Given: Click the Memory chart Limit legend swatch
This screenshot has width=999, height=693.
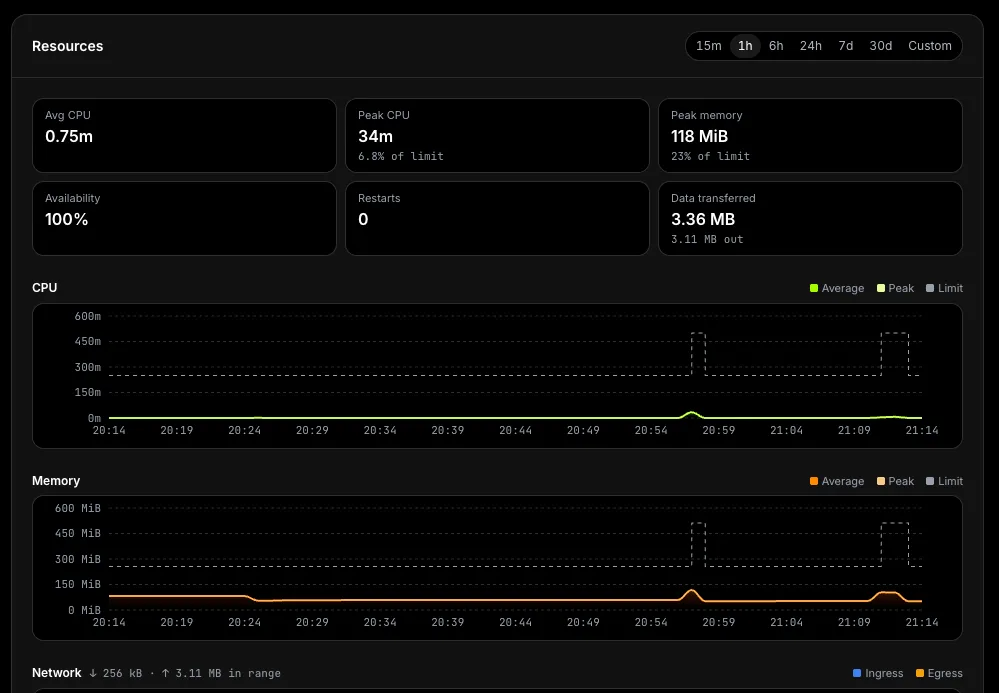Looking at the screenshot, I should point(930,482).
